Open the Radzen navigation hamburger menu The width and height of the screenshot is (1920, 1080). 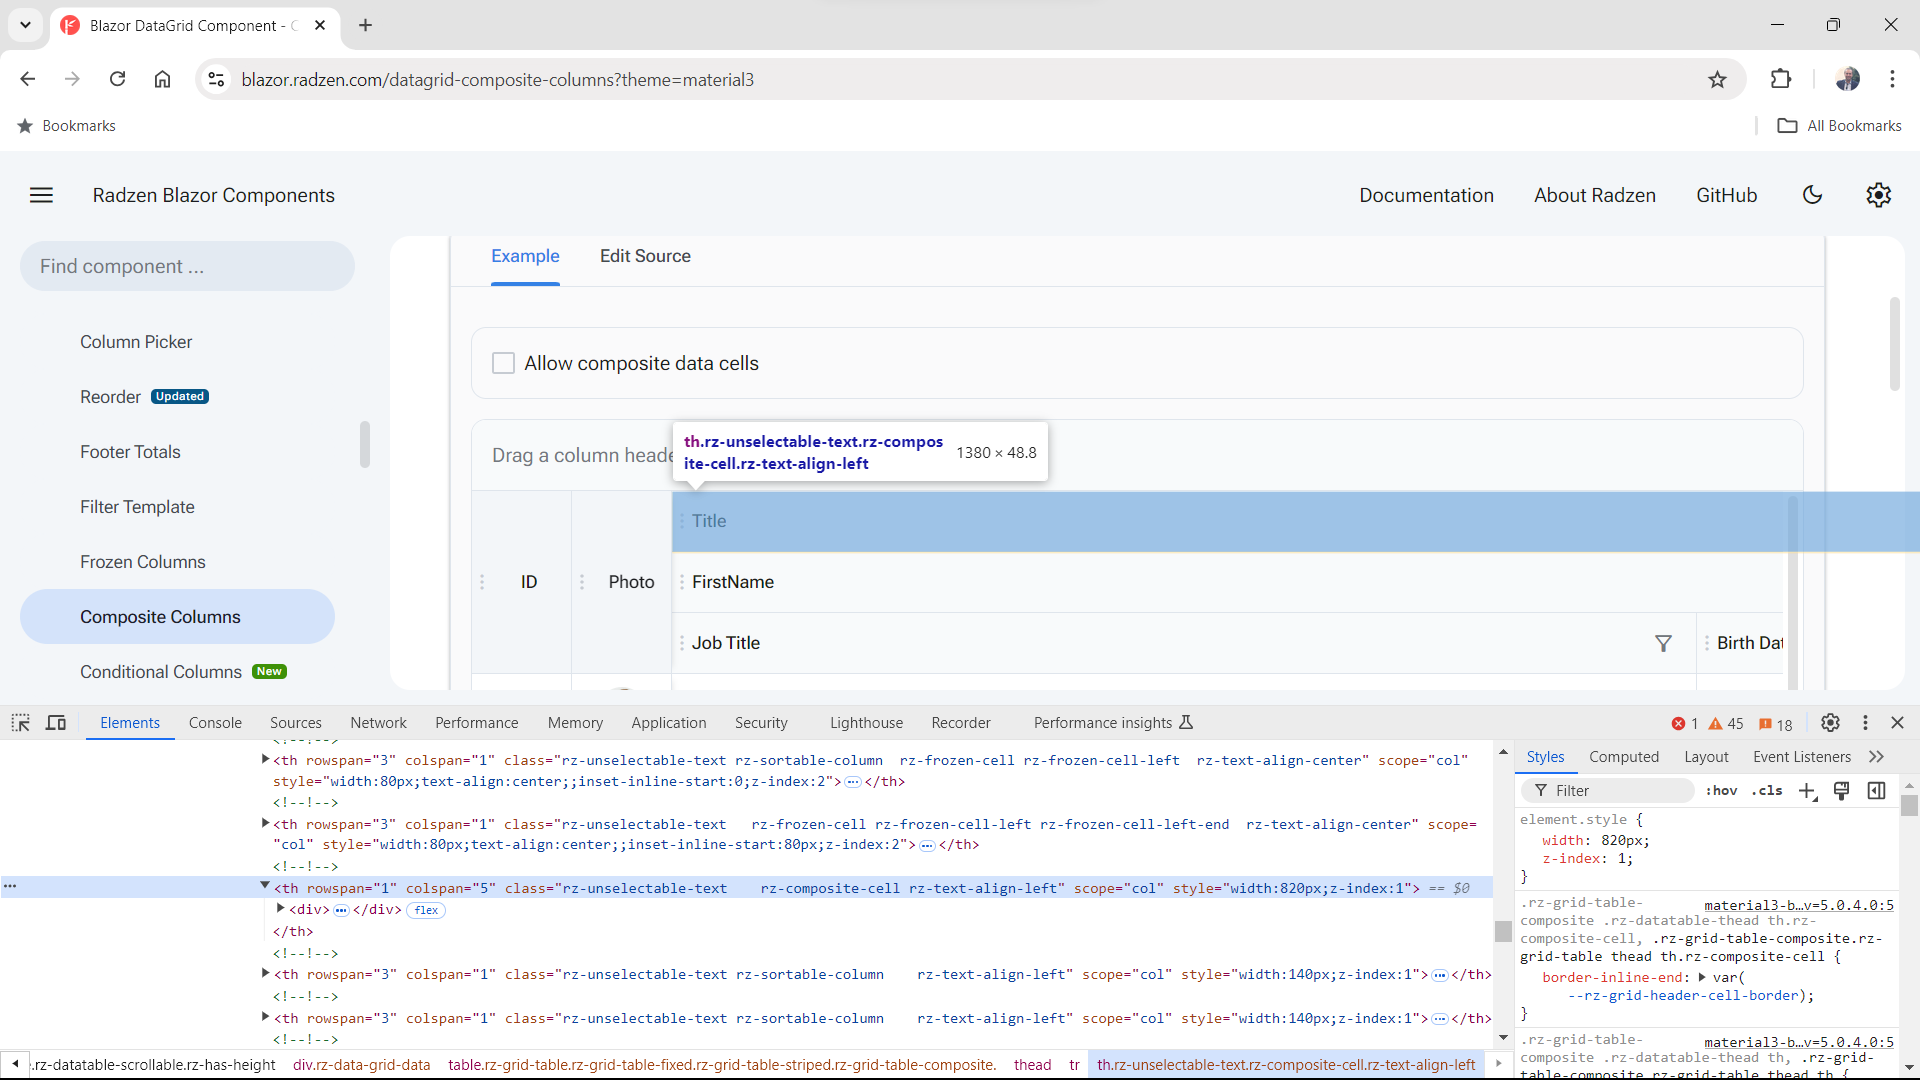tap(41, 195)
